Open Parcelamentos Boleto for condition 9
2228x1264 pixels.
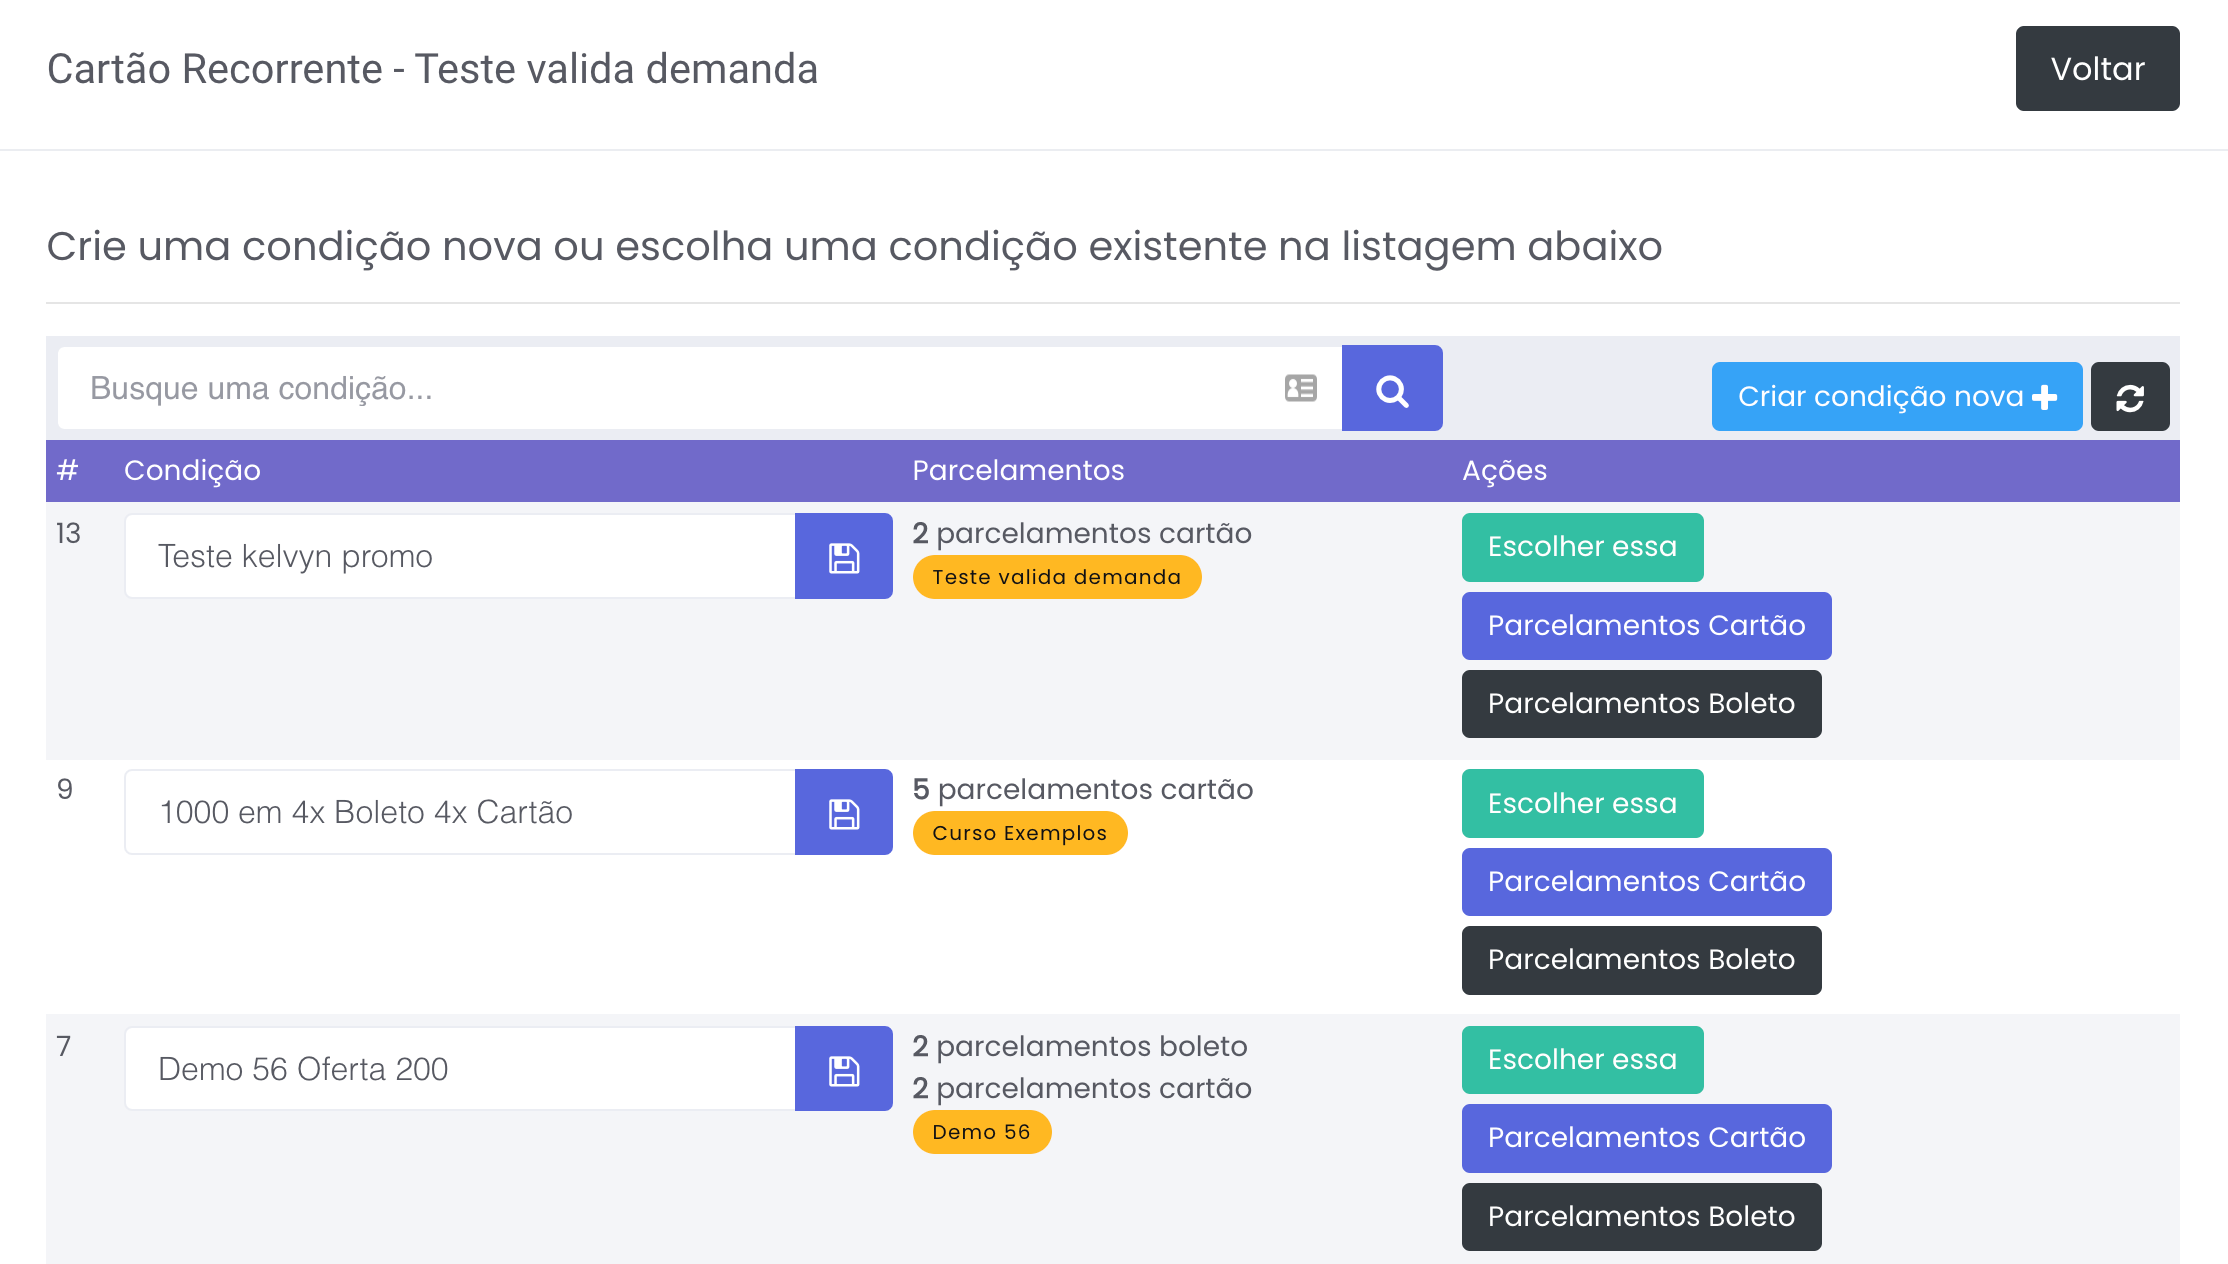tap(1641, 960)
